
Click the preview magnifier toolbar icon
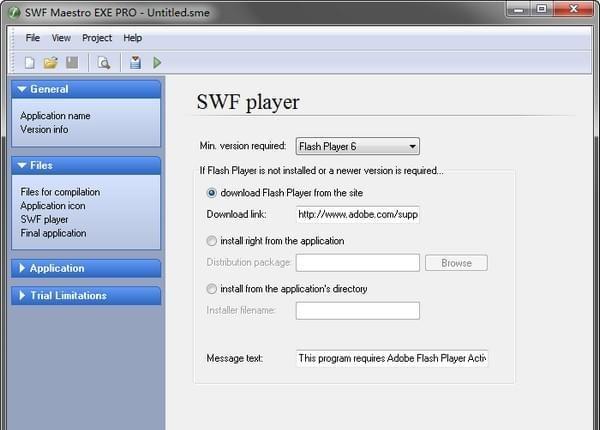click(104, 62)
